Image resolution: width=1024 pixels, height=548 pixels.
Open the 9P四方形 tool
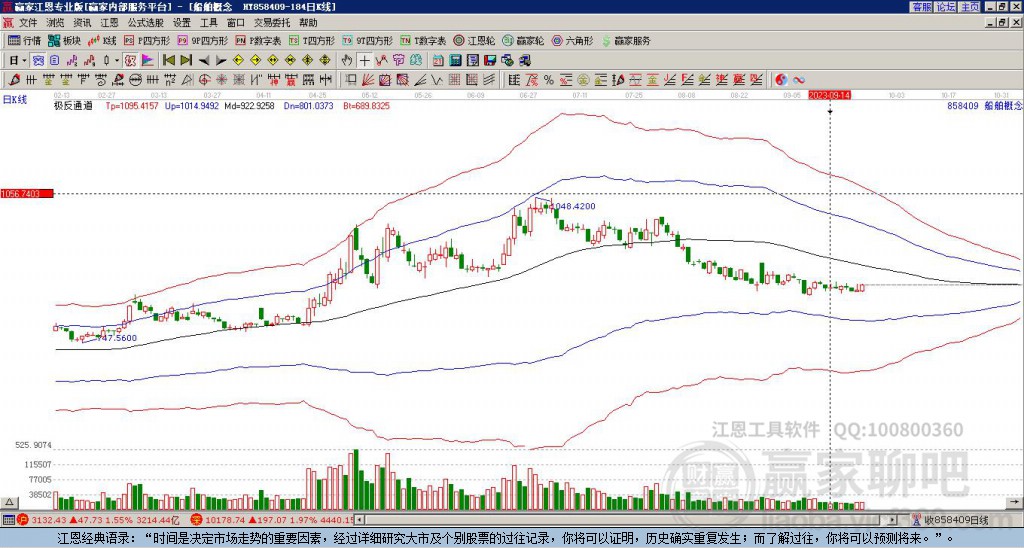click(202, 40)
